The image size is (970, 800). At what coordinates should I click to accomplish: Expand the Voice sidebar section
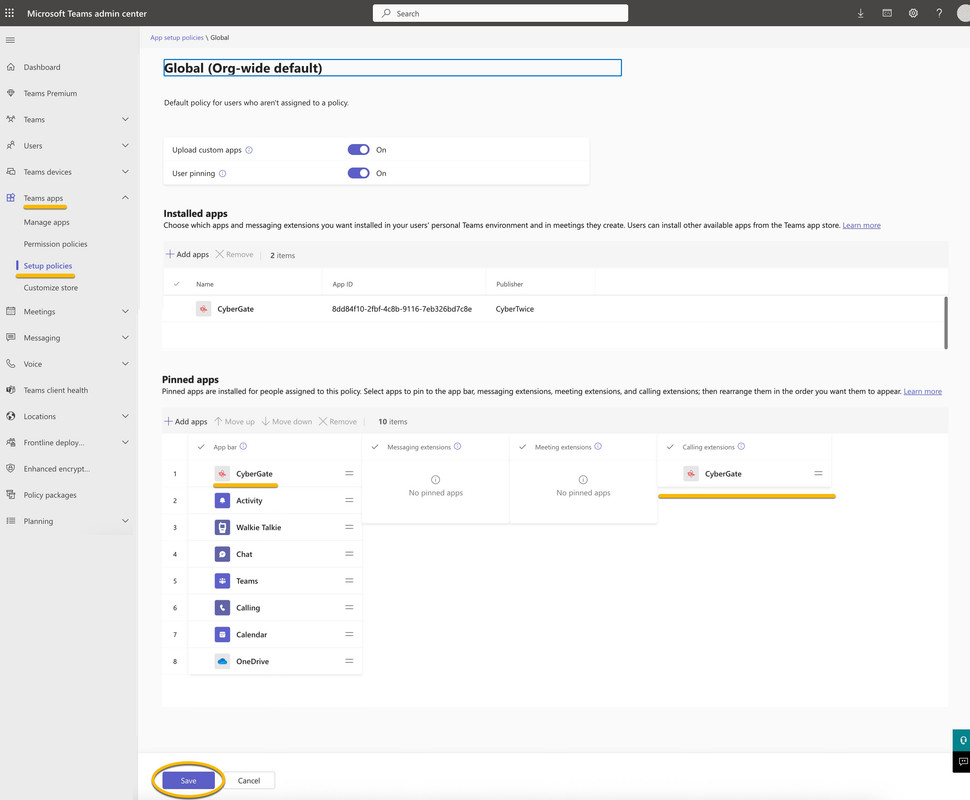(x=125, y=364)
